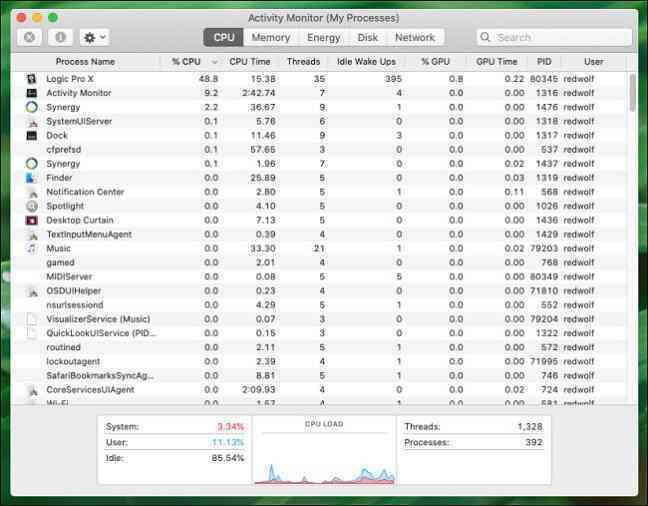Screen dimensions: 648x506
Task: Select the gamed process row
Action: click(320, 263)
